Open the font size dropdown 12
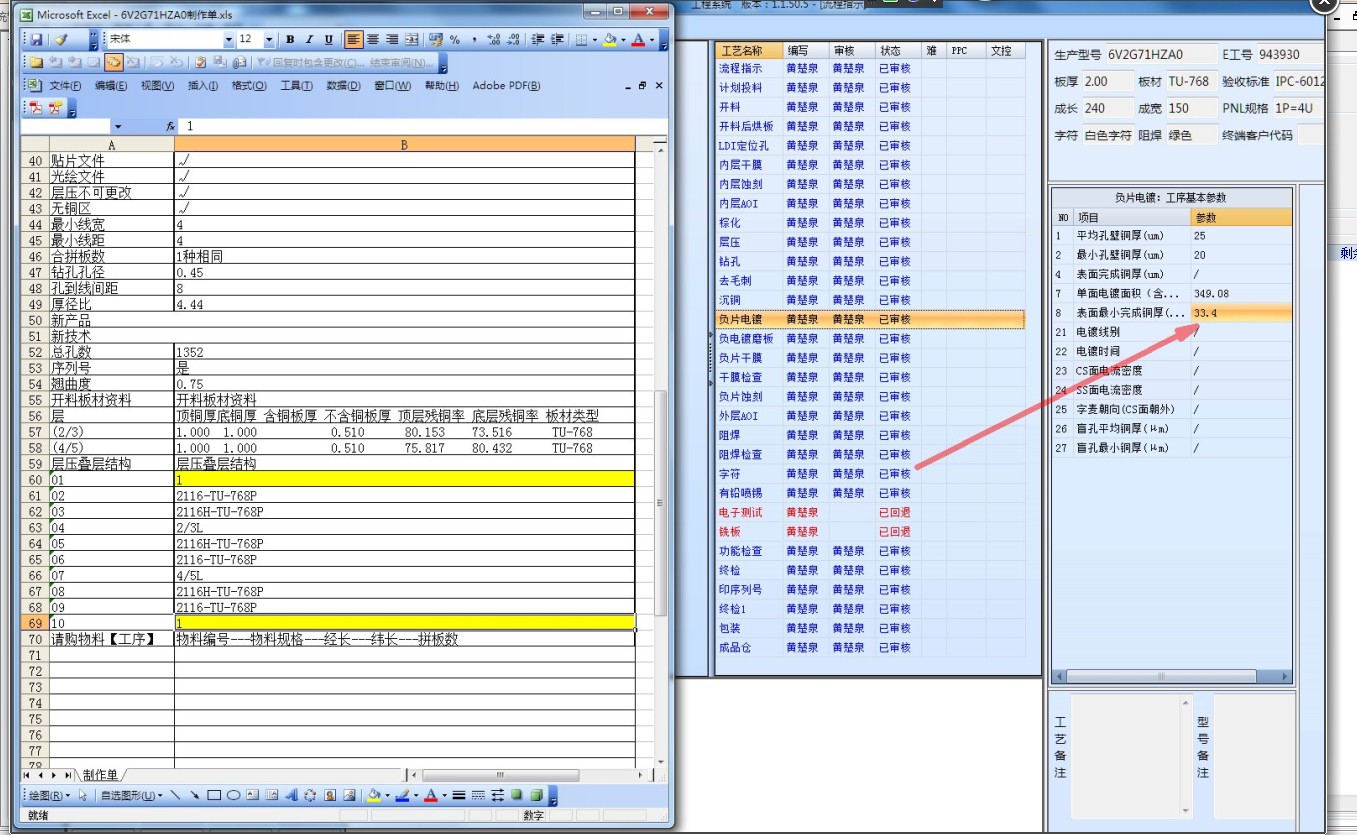The height and width of the screenshot is (835, 1357). (269, 39)
